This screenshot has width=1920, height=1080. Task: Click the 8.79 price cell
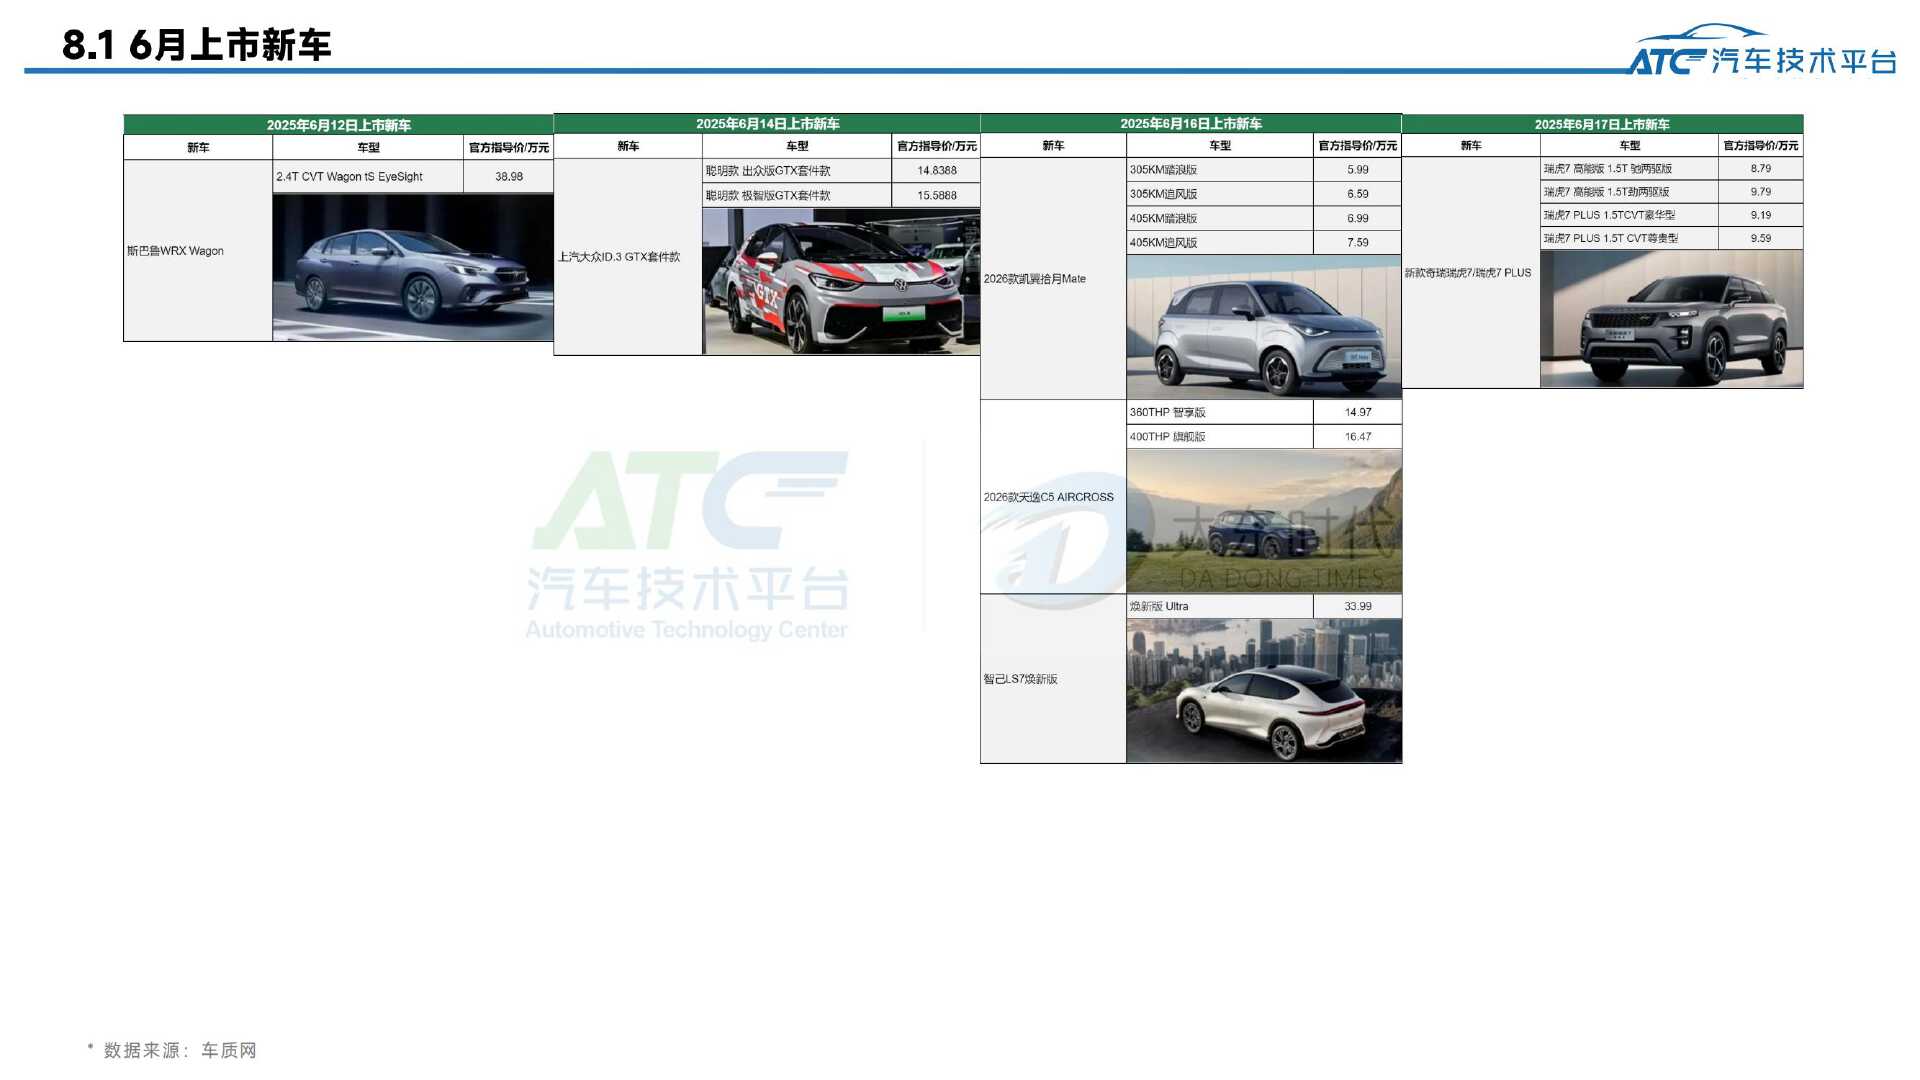[1760, 169]
